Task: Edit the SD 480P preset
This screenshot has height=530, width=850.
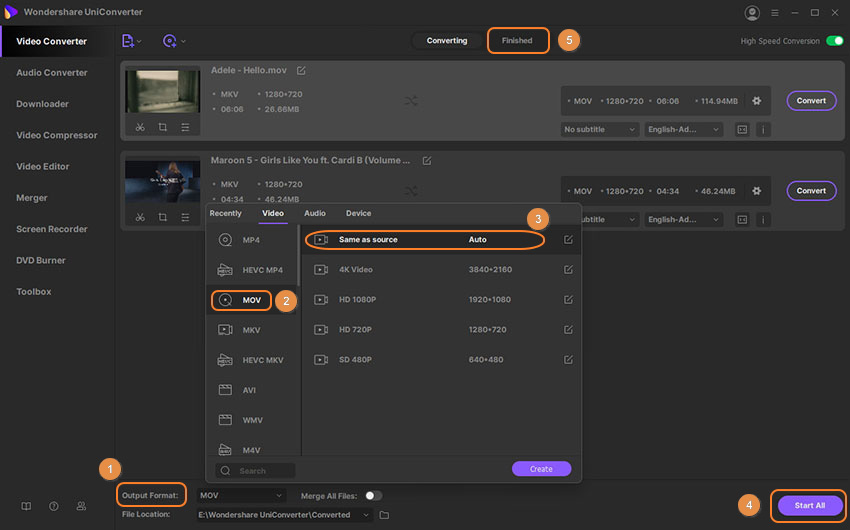Action: pos(568,359)
